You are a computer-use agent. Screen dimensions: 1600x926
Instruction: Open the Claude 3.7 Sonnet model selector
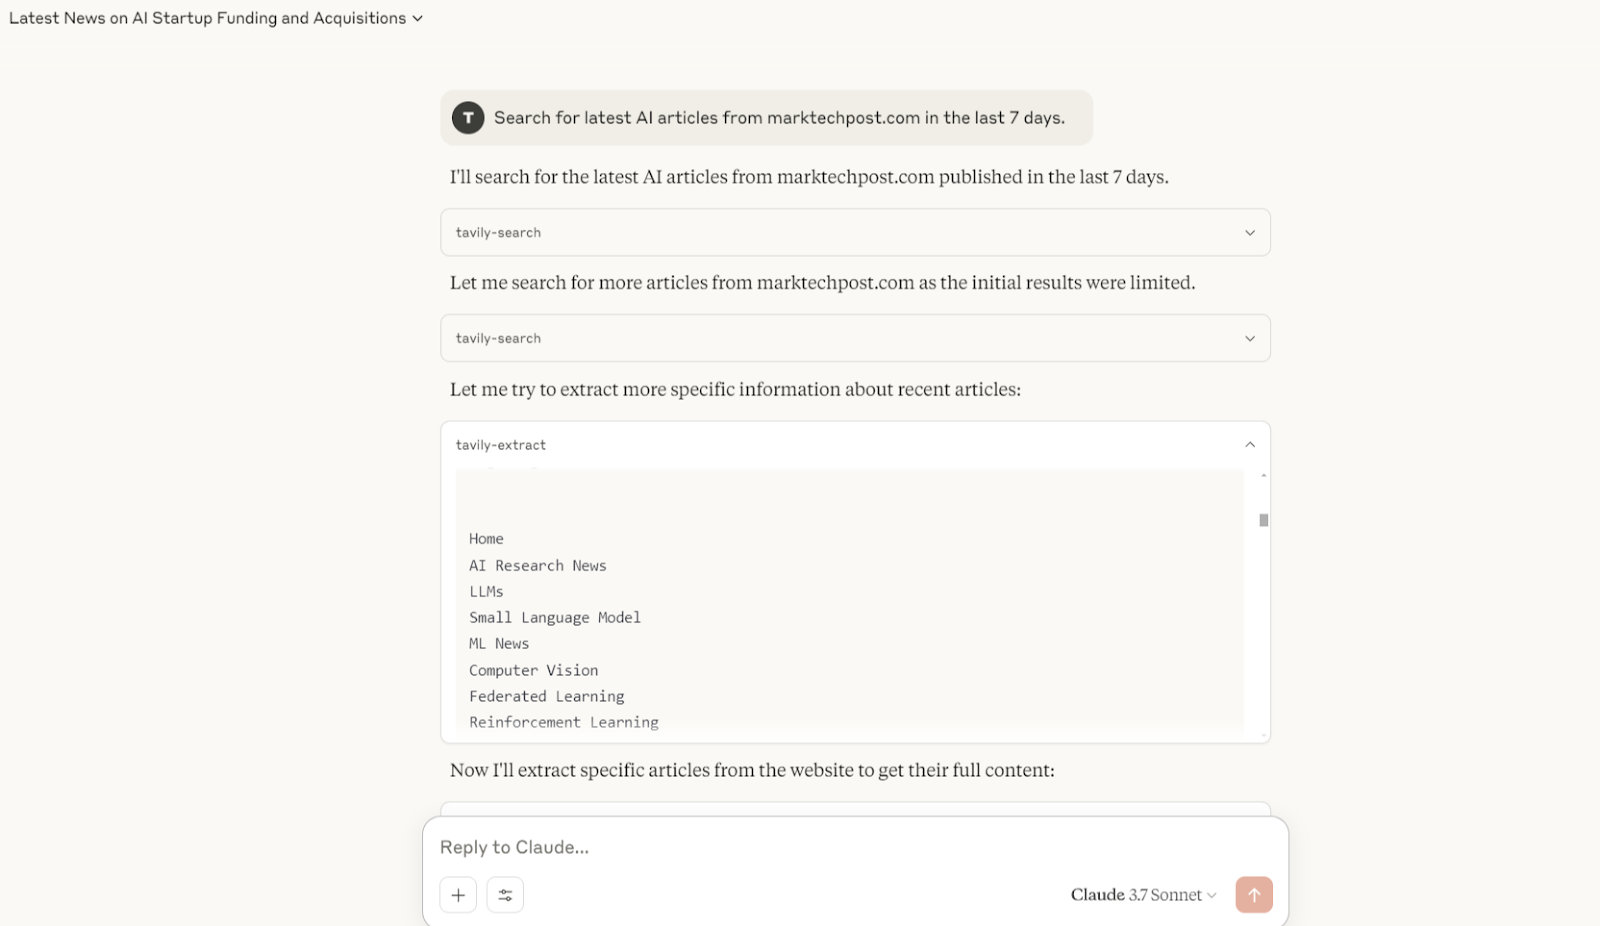[x=1143, y=895]
